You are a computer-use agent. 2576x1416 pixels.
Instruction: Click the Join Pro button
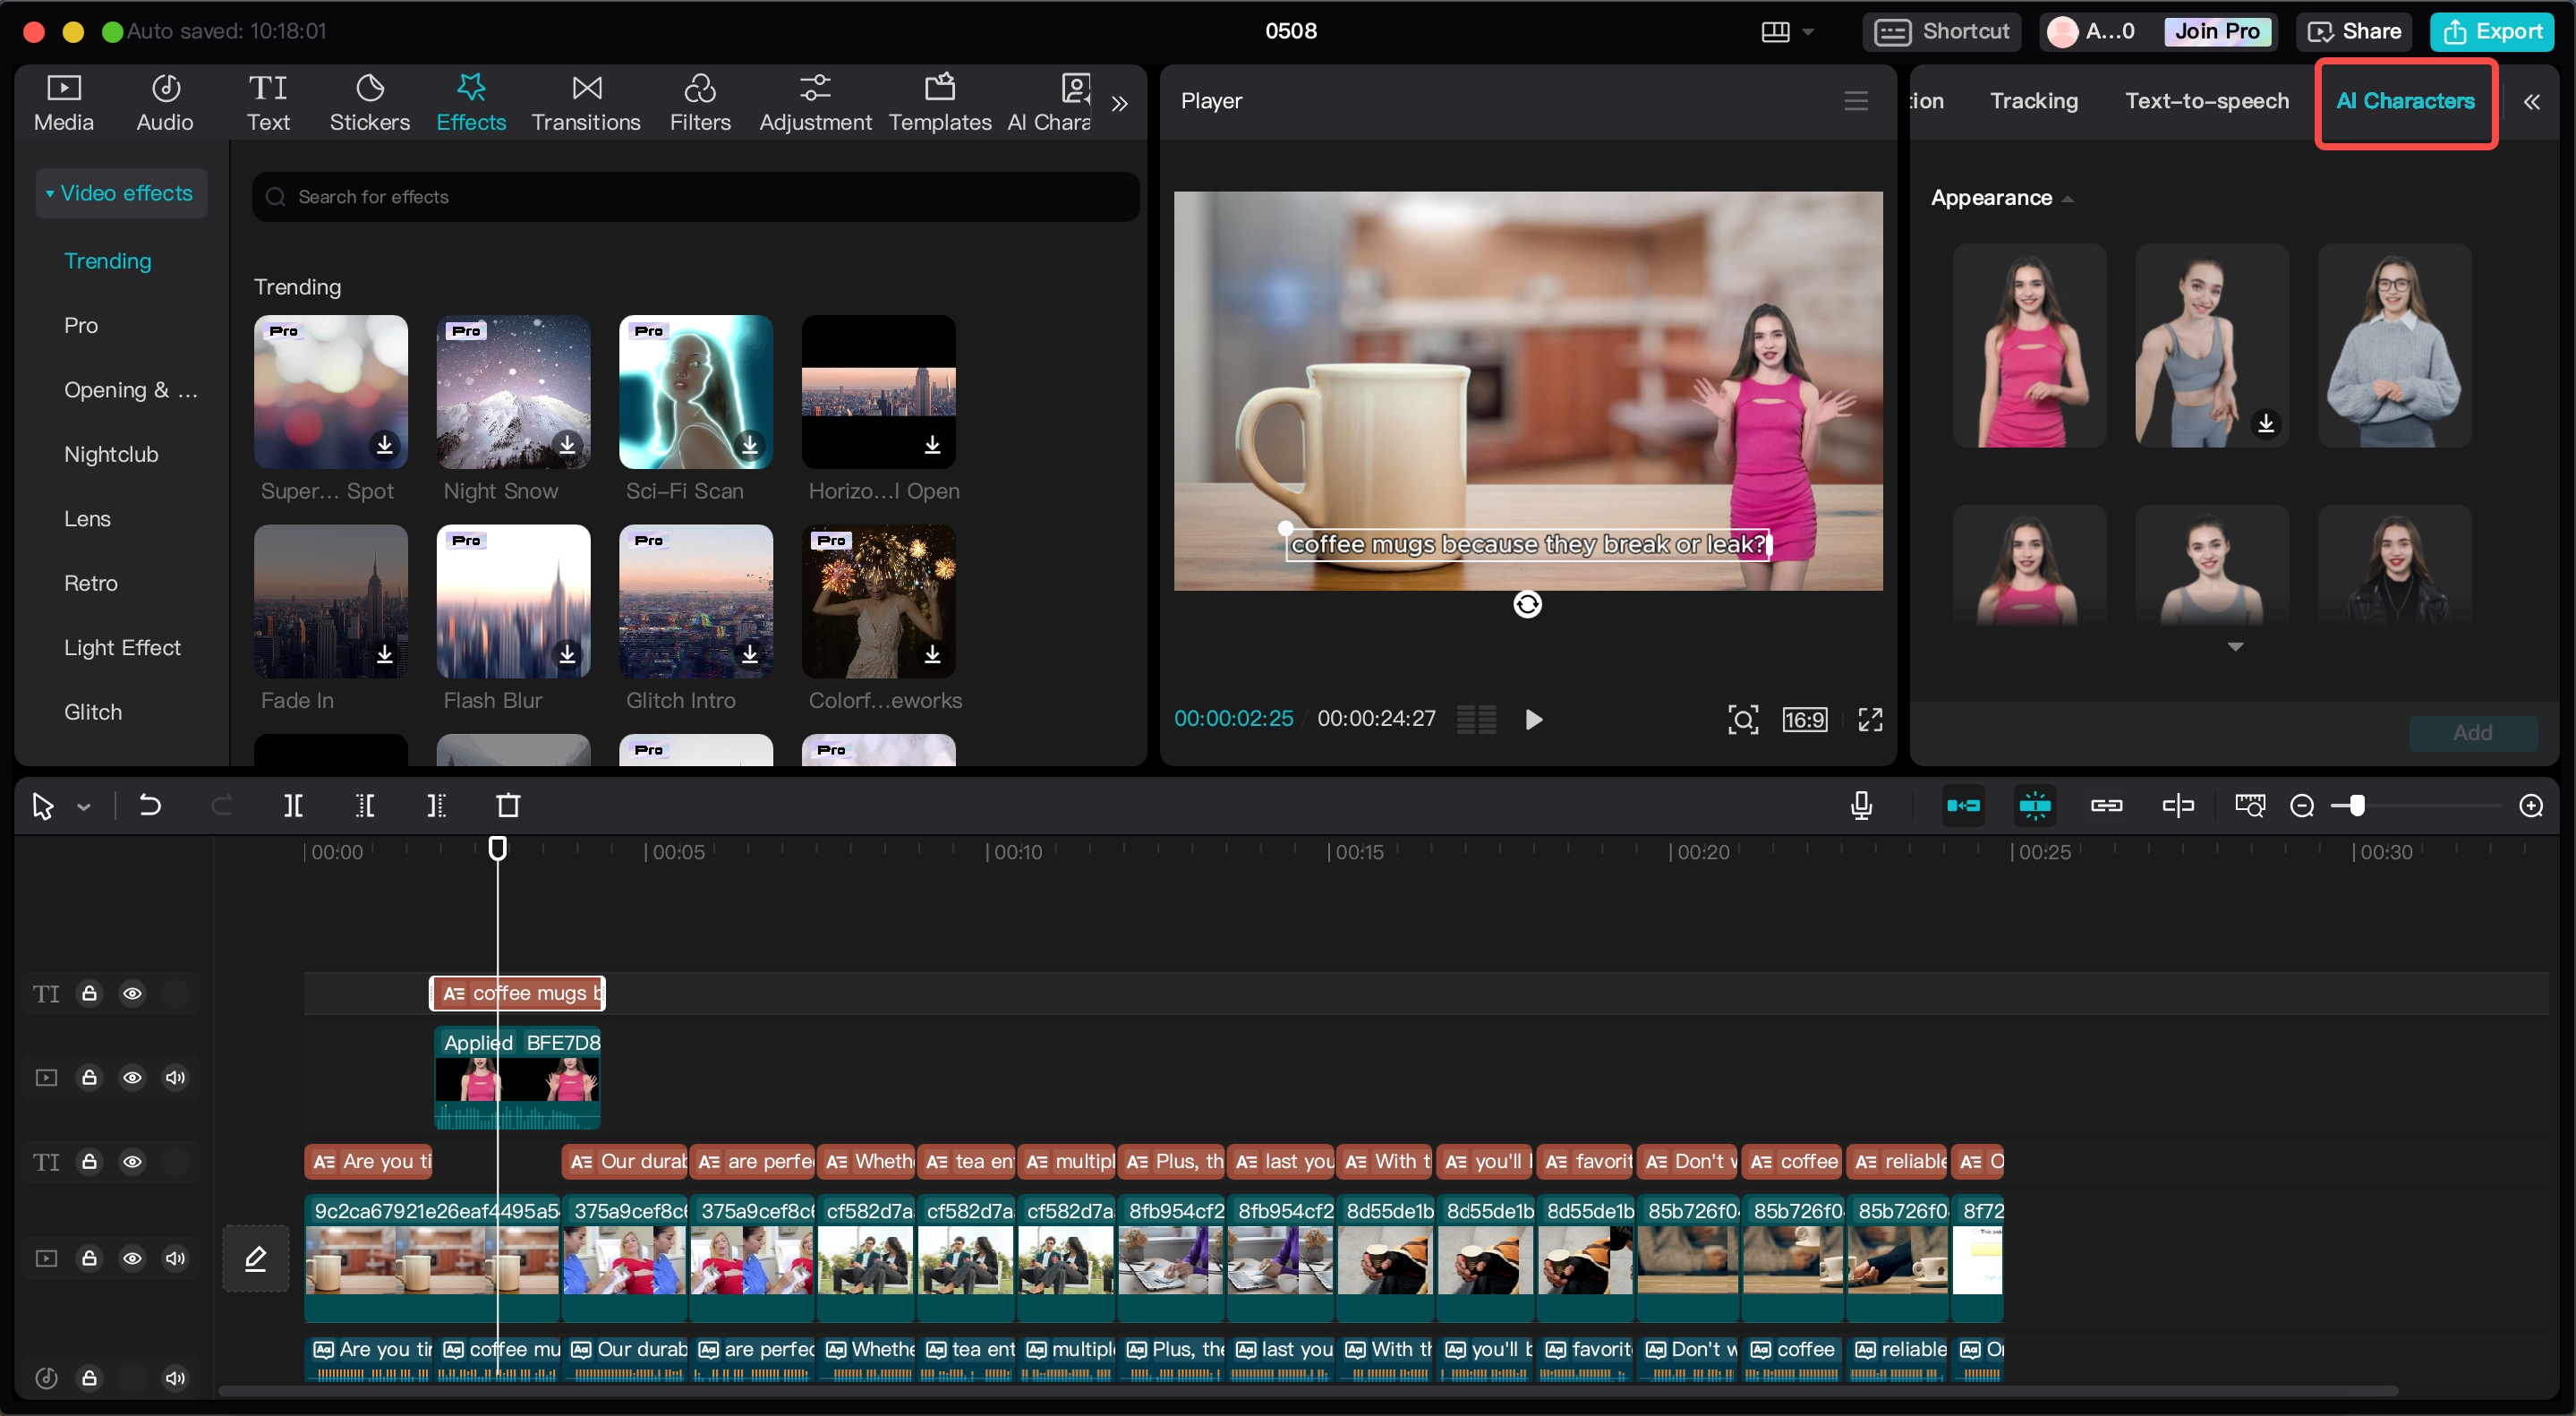pyautogui.click(x=2216, y=32)
